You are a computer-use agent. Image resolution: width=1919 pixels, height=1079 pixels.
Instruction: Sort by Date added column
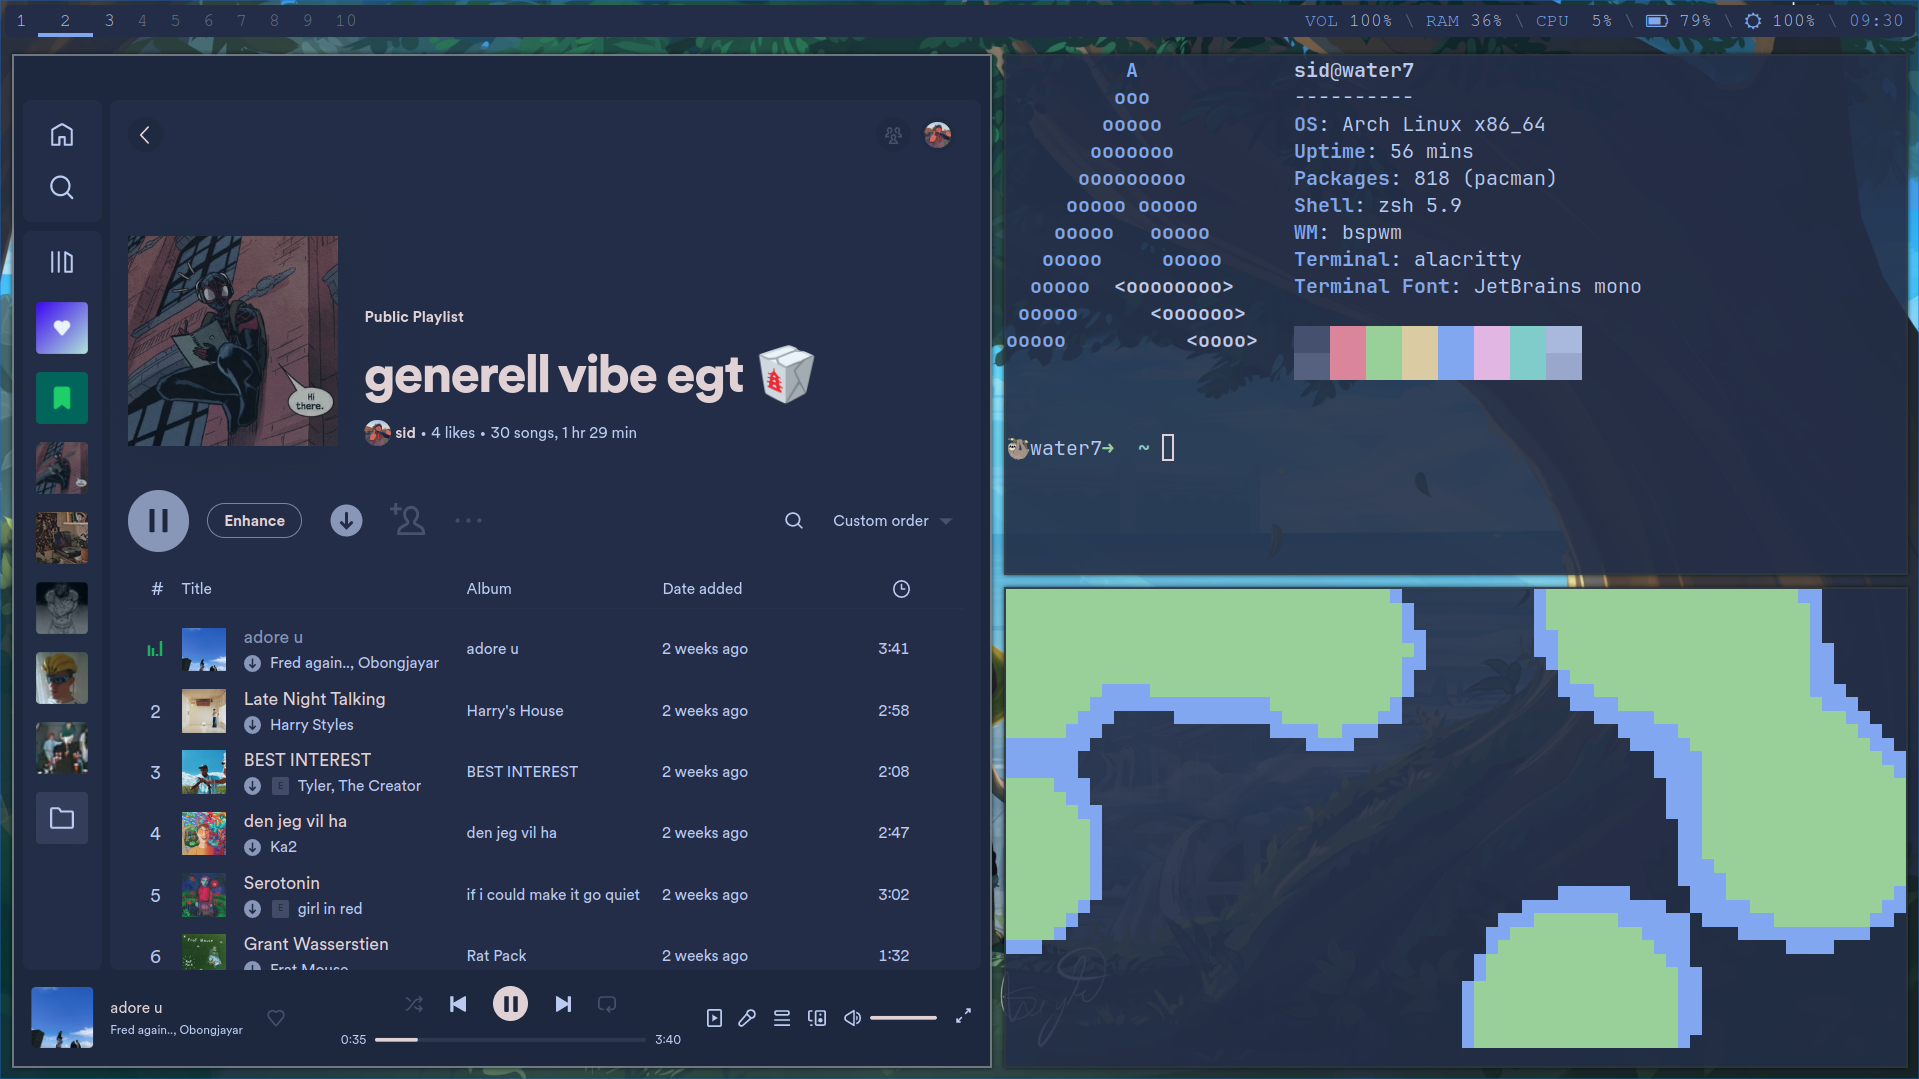tap(702, 589)
